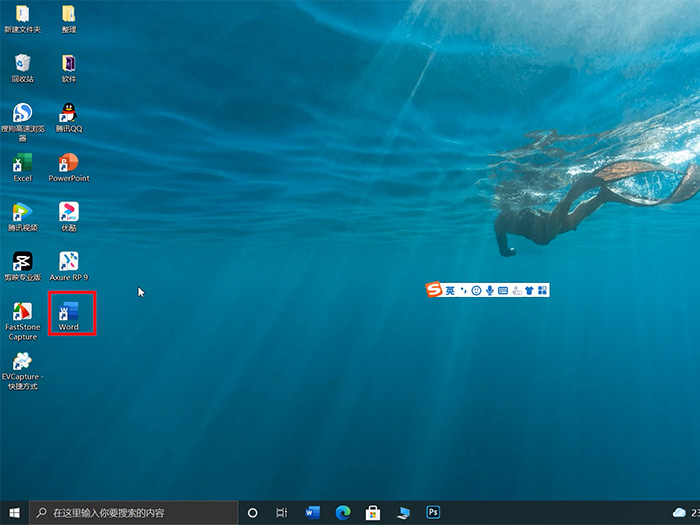Select the PowerPoint desktop shortcut
700x525 pixels.
pos(69,167)
